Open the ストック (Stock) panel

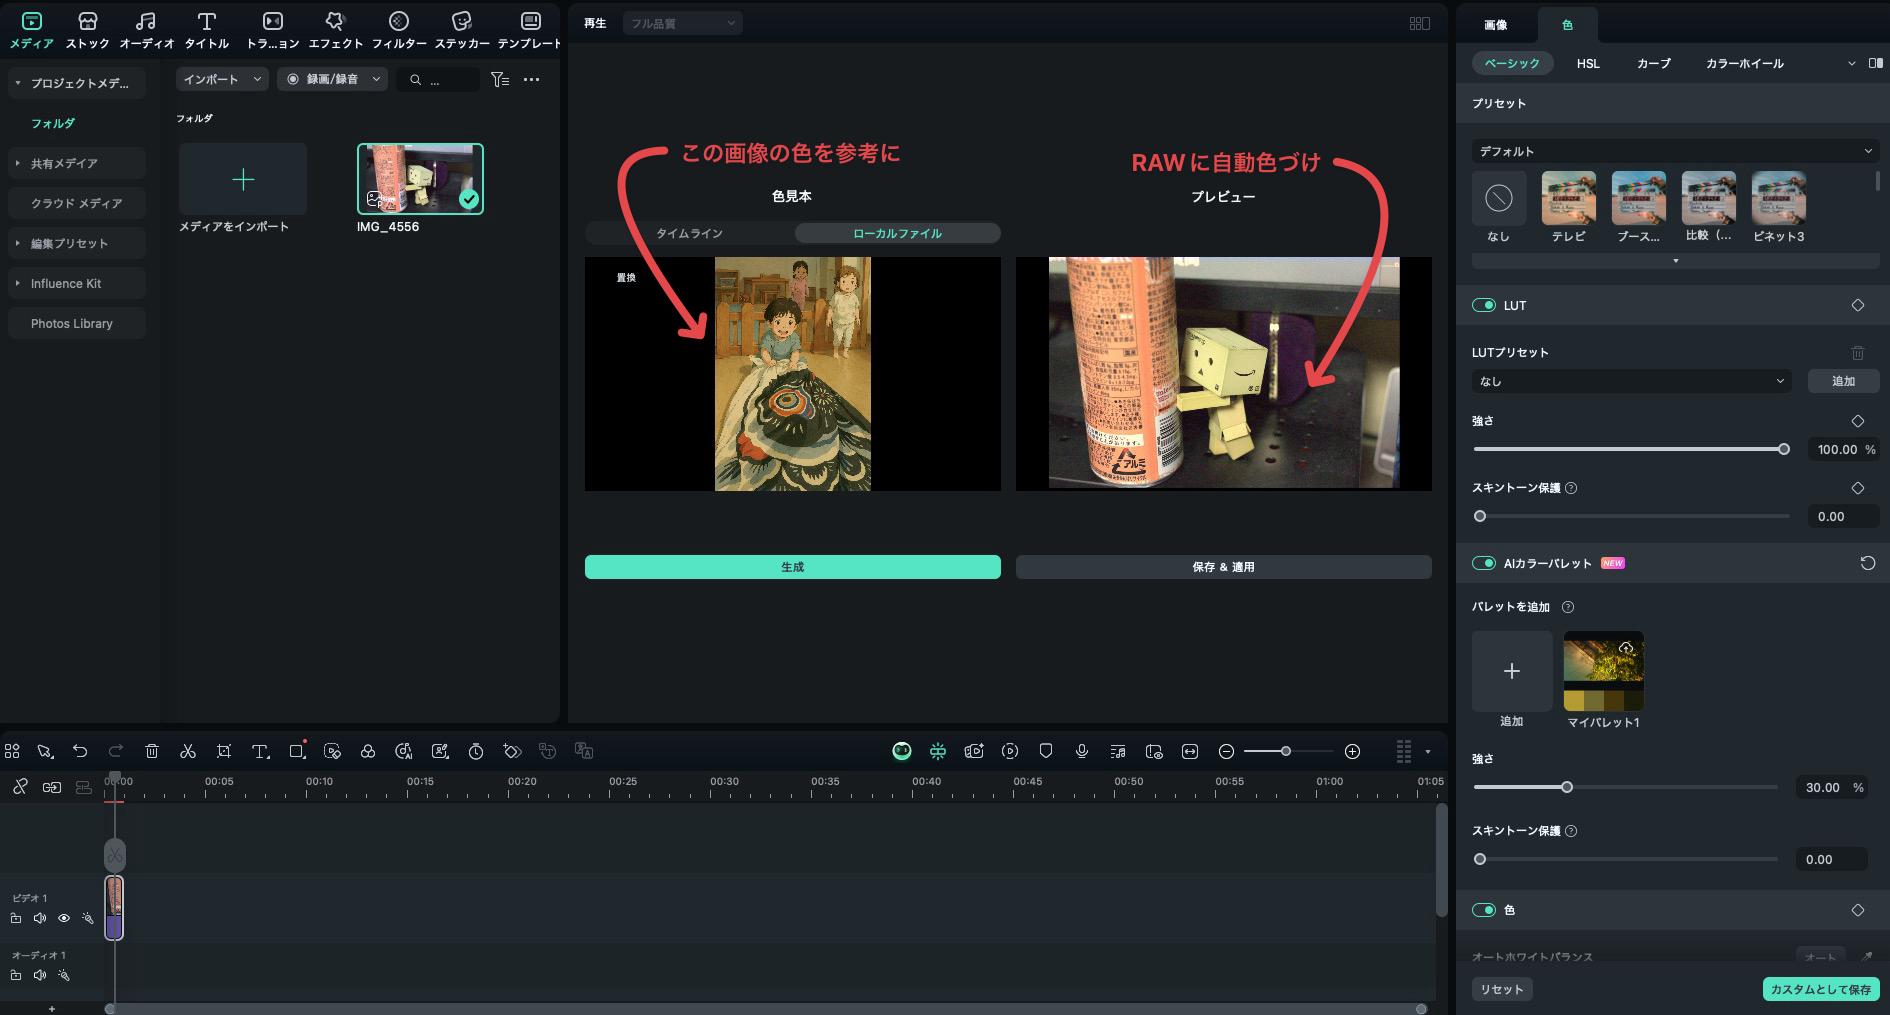[x=88, y=30]
